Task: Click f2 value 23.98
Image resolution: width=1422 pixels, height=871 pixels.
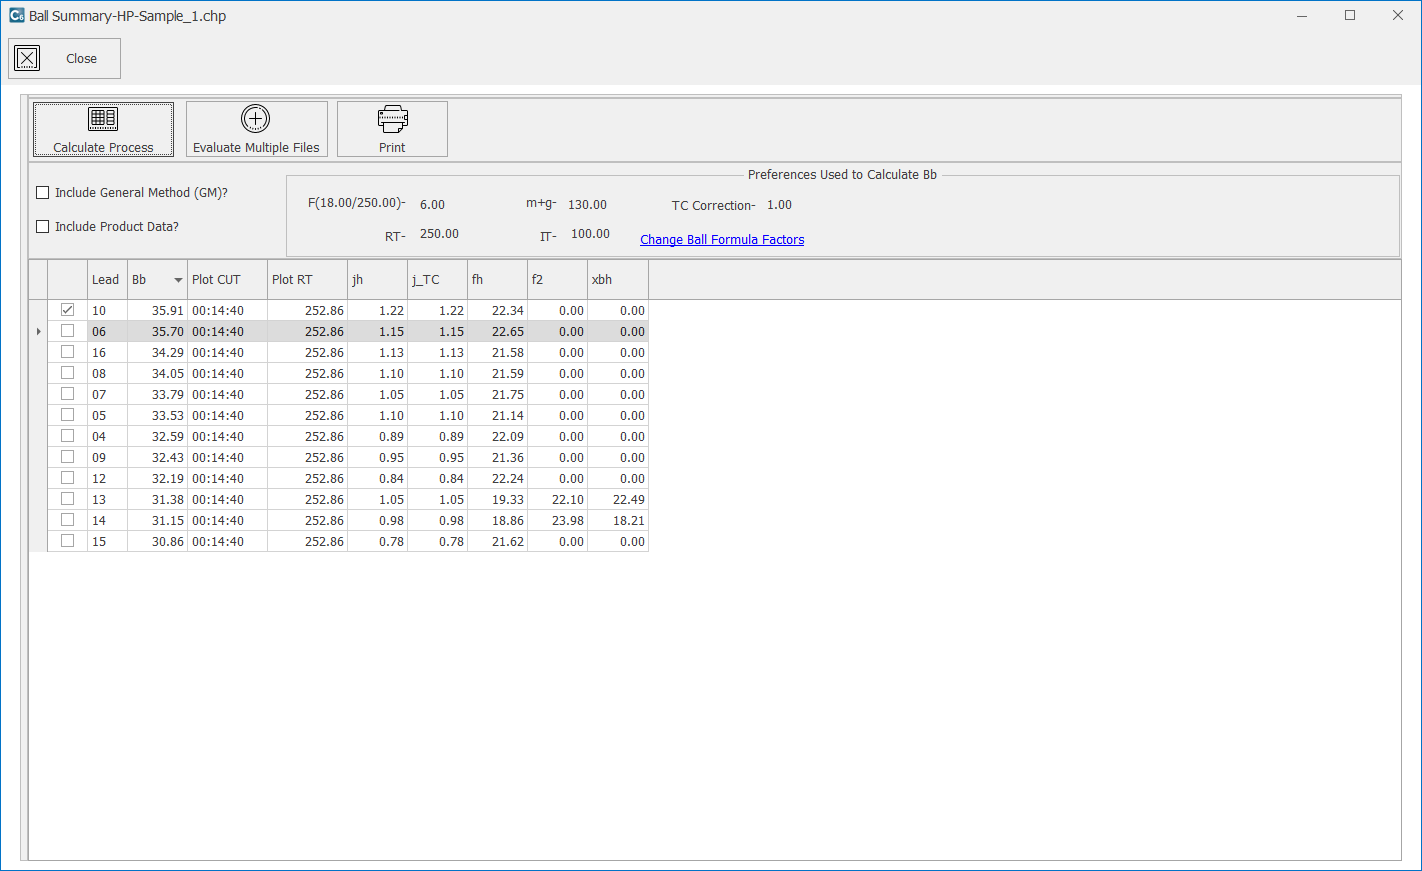Action: (567, 521)
